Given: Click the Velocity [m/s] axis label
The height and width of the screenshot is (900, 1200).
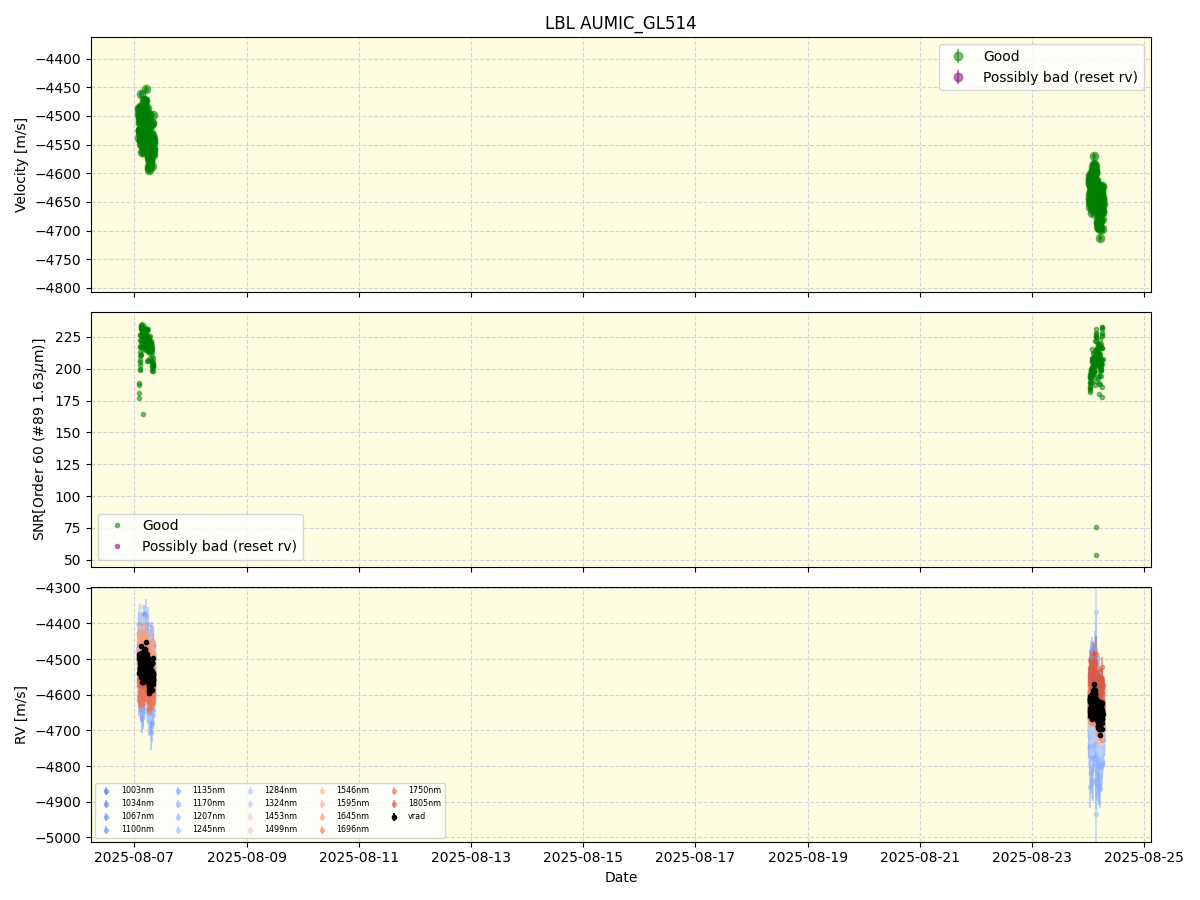Looking at the screenshot, I should [21, 165].
